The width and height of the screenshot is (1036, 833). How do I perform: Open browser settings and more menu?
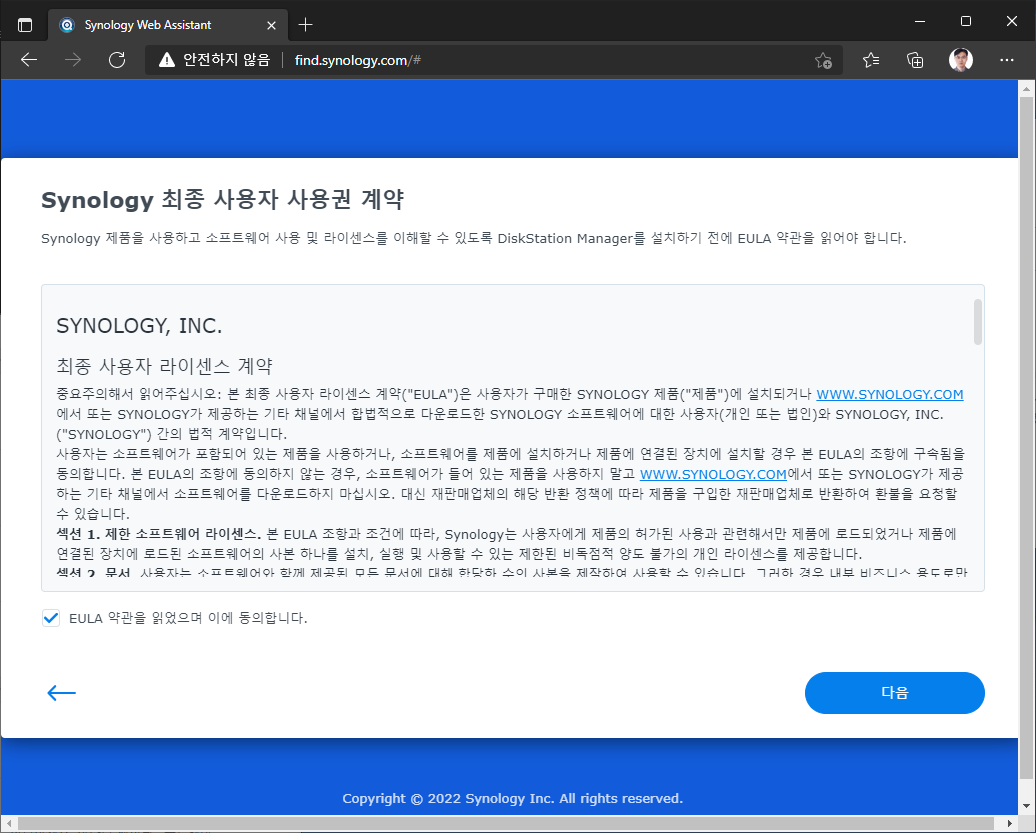(x=1007, y=60)
